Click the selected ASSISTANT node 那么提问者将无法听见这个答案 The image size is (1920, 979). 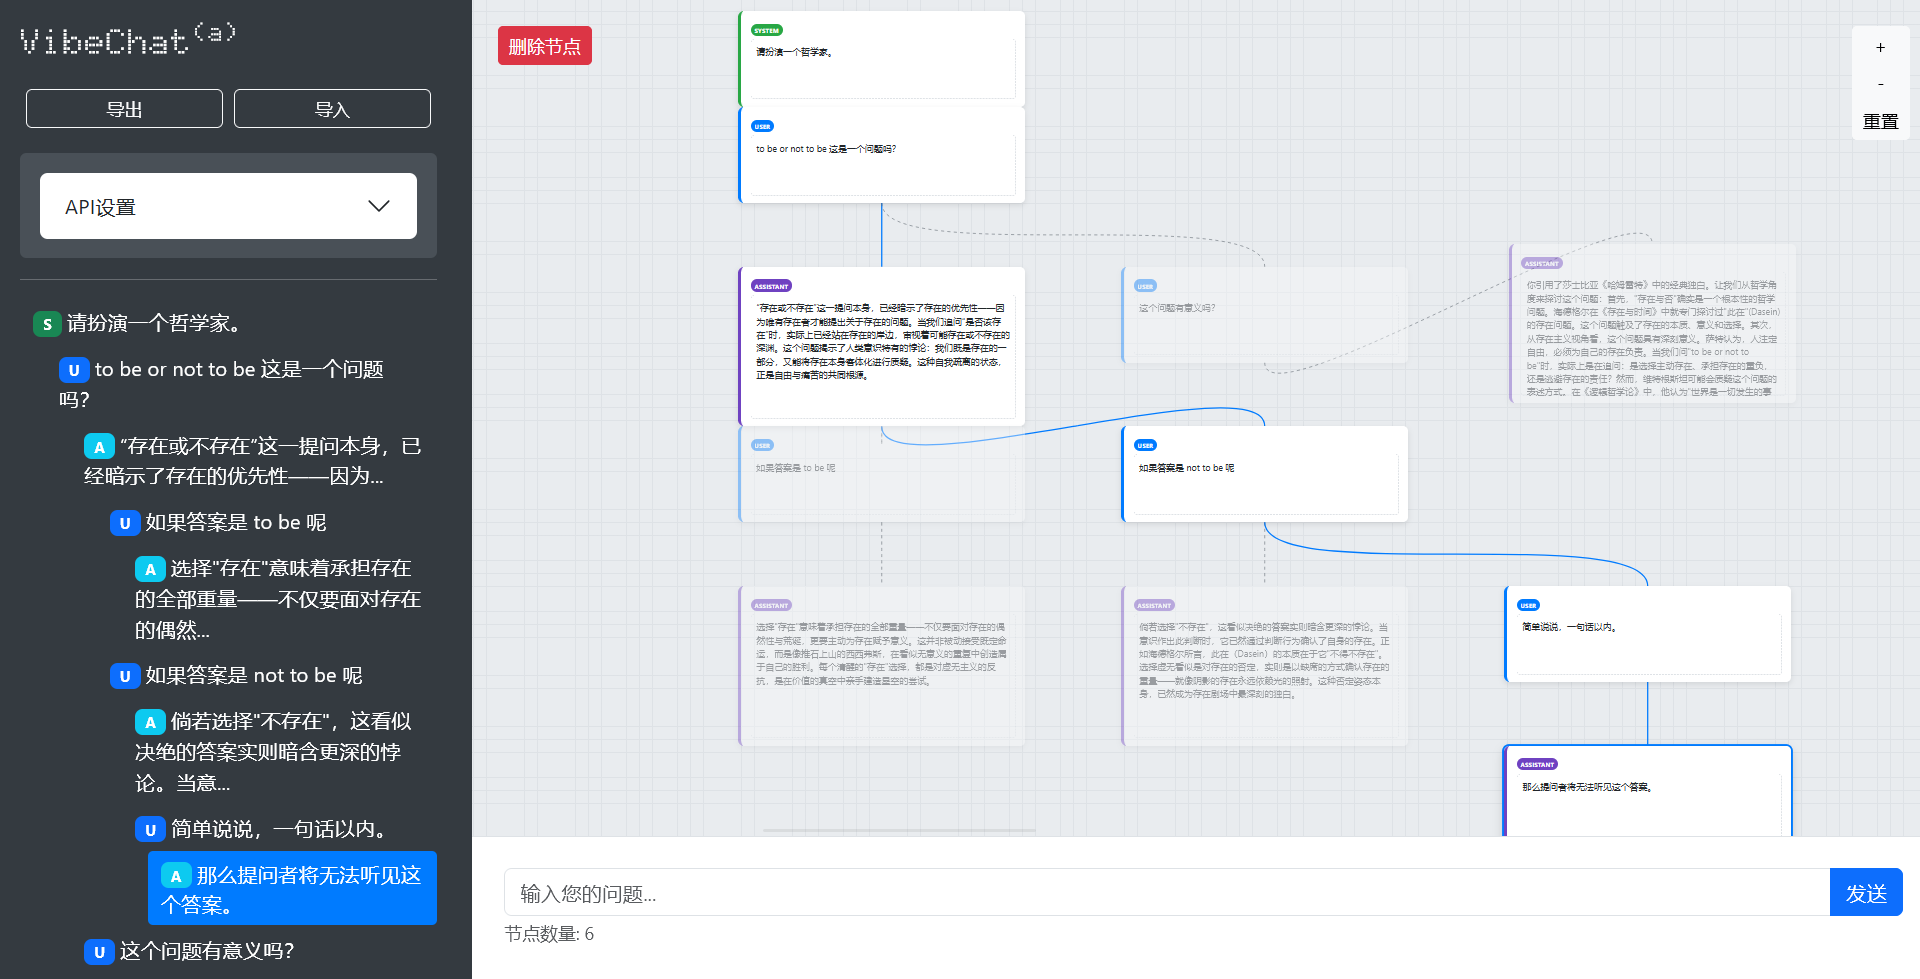coord(1648,791)
